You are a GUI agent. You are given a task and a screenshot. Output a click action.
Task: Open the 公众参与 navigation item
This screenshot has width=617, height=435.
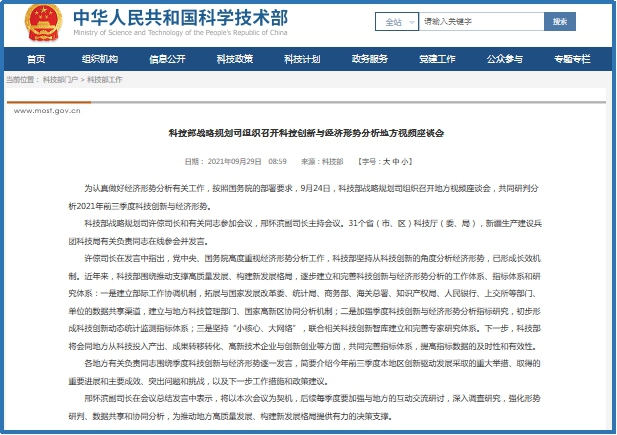pos(504,59)
